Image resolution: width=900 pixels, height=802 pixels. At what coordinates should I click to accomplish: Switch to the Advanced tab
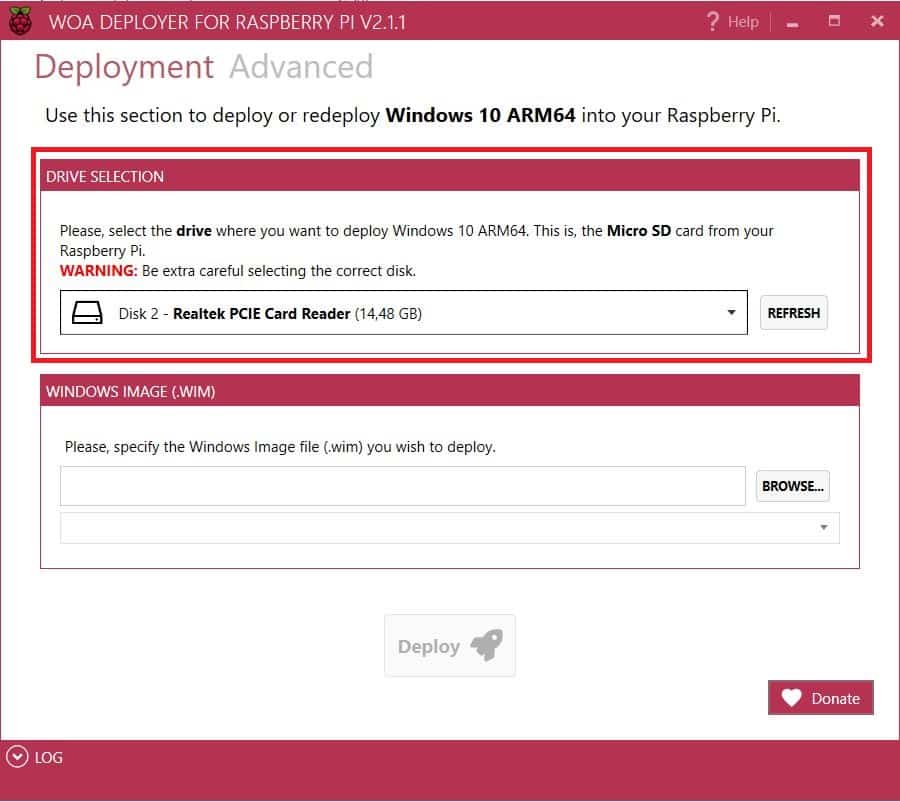[301, 67]
